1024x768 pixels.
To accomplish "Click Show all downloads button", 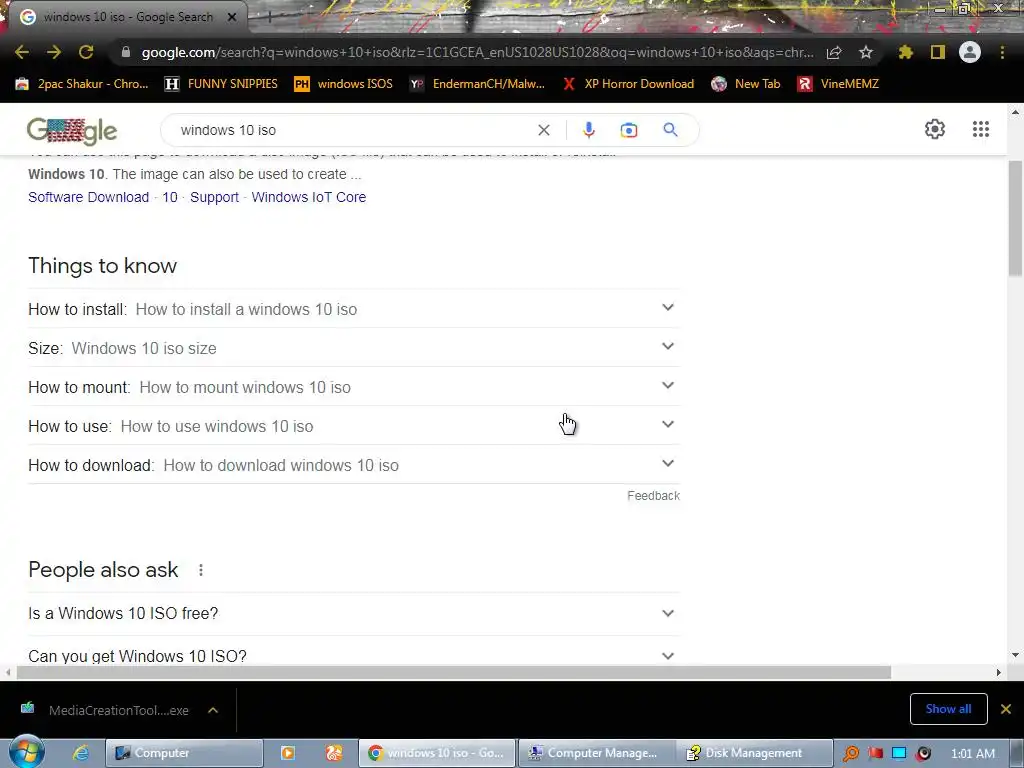I will [948, 709].
